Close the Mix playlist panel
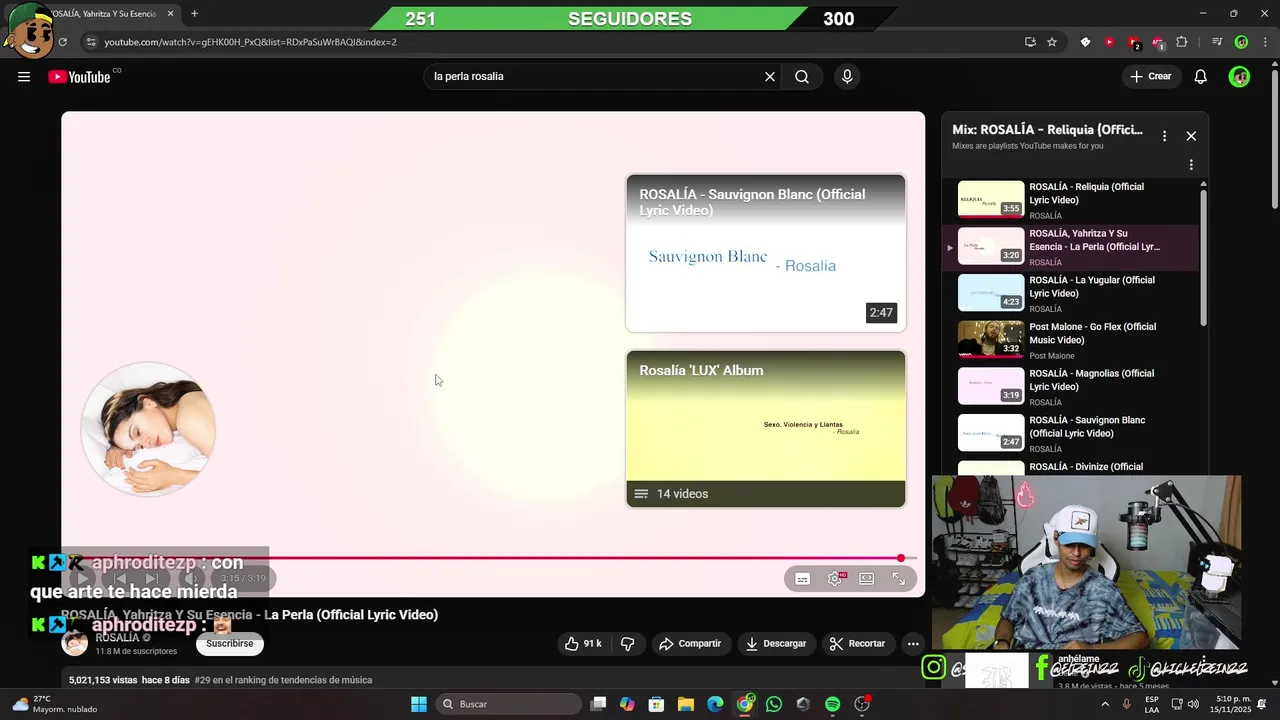 click(x=1191, y=136)
